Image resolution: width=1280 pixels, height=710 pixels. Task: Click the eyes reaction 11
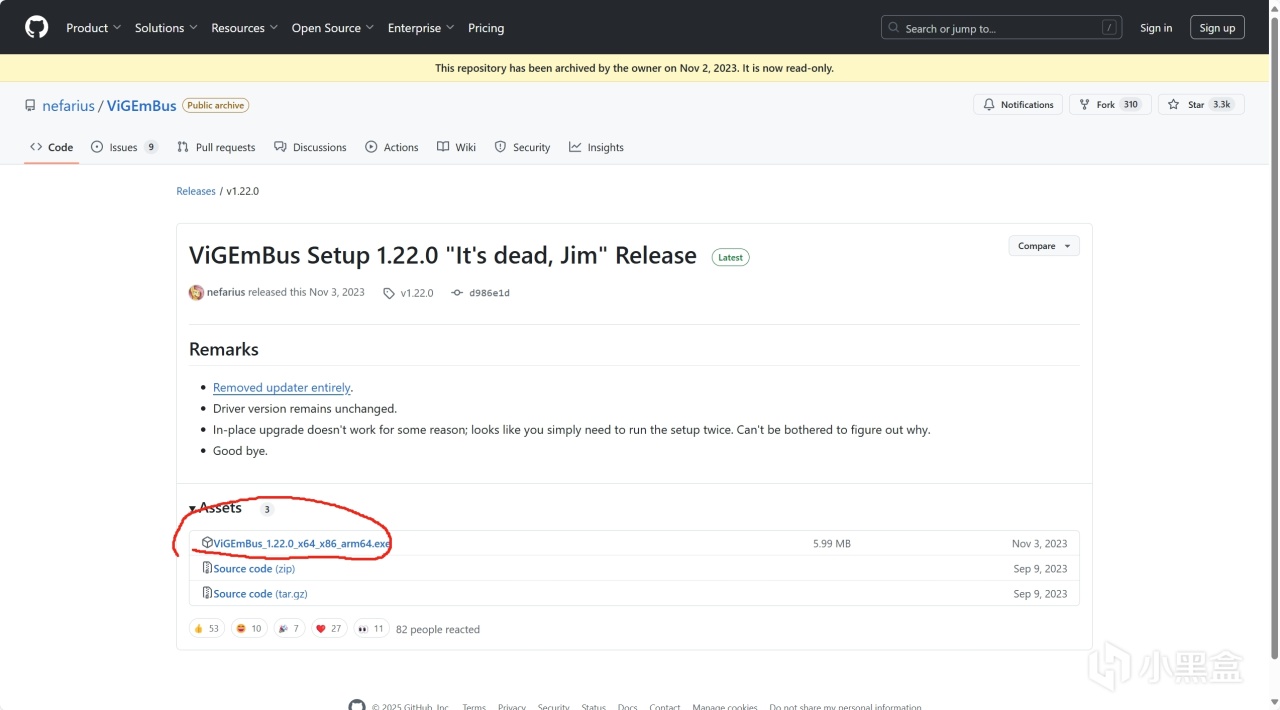click(x=371, y=628)
